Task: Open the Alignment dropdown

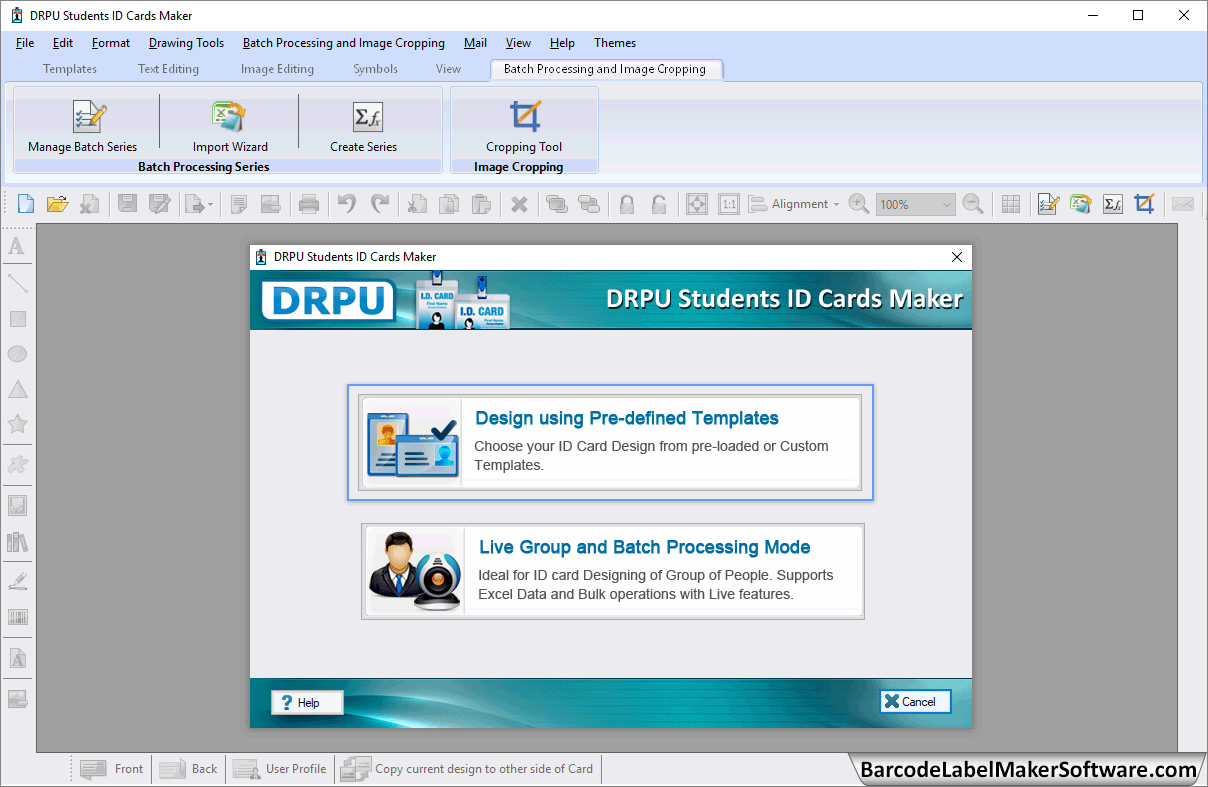Action: coord(794,204)
